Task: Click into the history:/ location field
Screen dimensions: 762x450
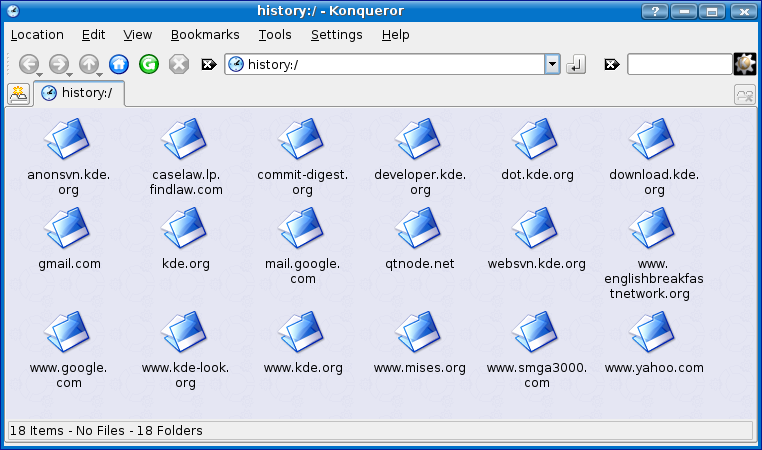Action: click(x=384, y=64)
